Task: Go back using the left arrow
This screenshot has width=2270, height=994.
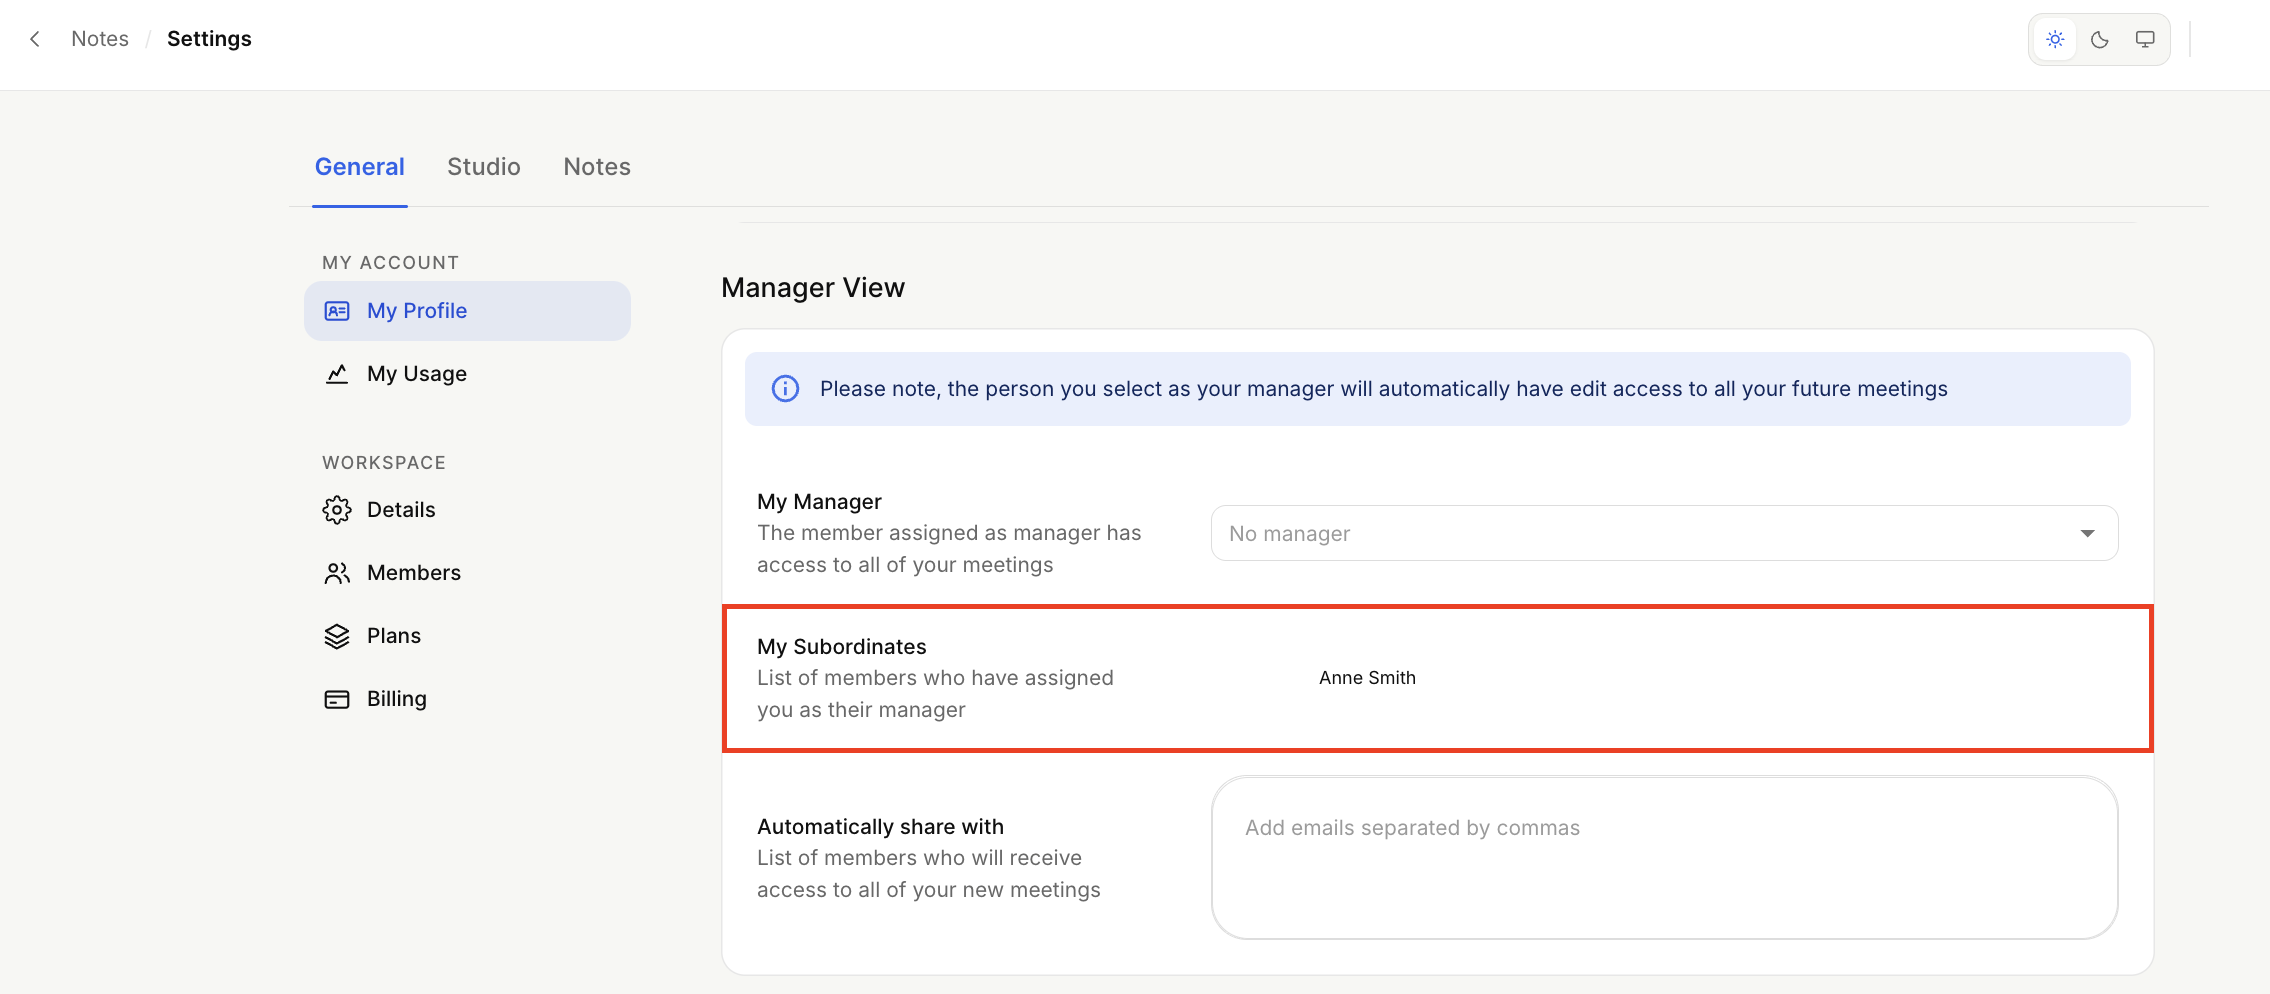Action: click(x=35, y=39)
